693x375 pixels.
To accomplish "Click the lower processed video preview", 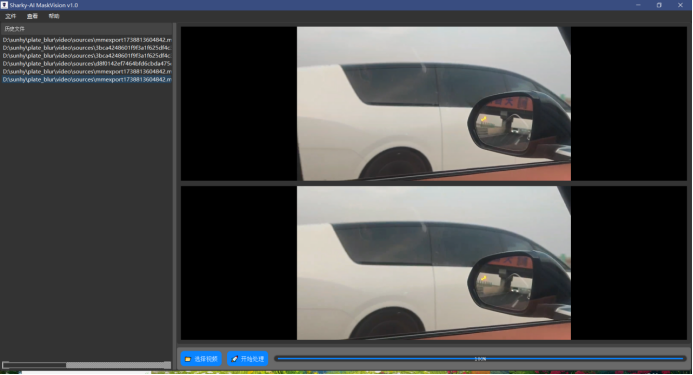I will (x=434, y=263).
